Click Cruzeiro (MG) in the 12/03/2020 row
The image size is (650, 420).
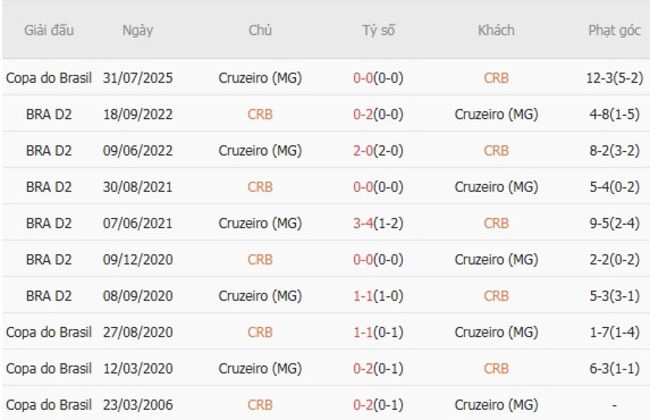260,368
